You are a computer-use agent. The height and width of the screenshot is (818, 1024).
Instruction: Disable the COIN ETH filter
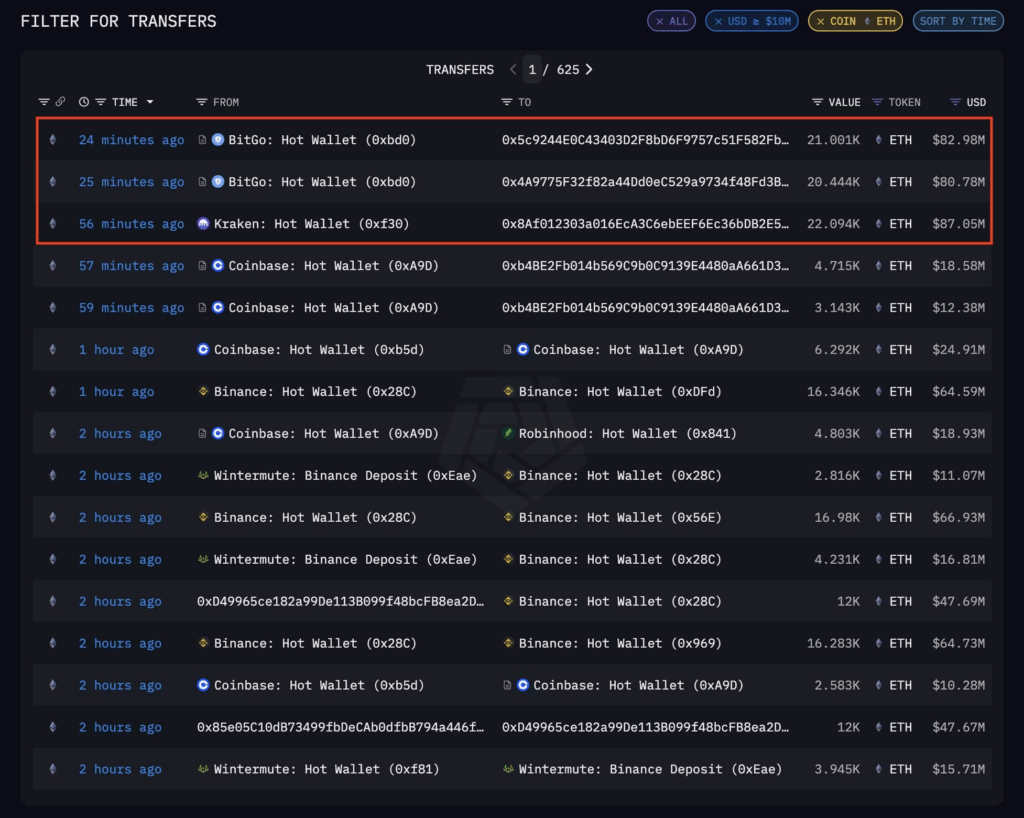point(822,20)
